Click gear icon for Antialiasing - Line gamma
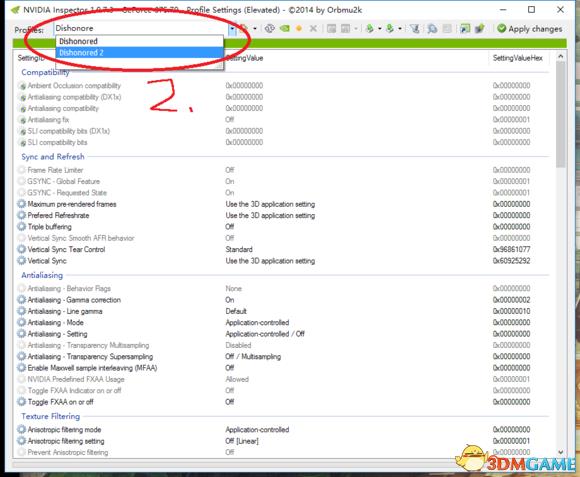The image size is (580, 477). (22, 311)
